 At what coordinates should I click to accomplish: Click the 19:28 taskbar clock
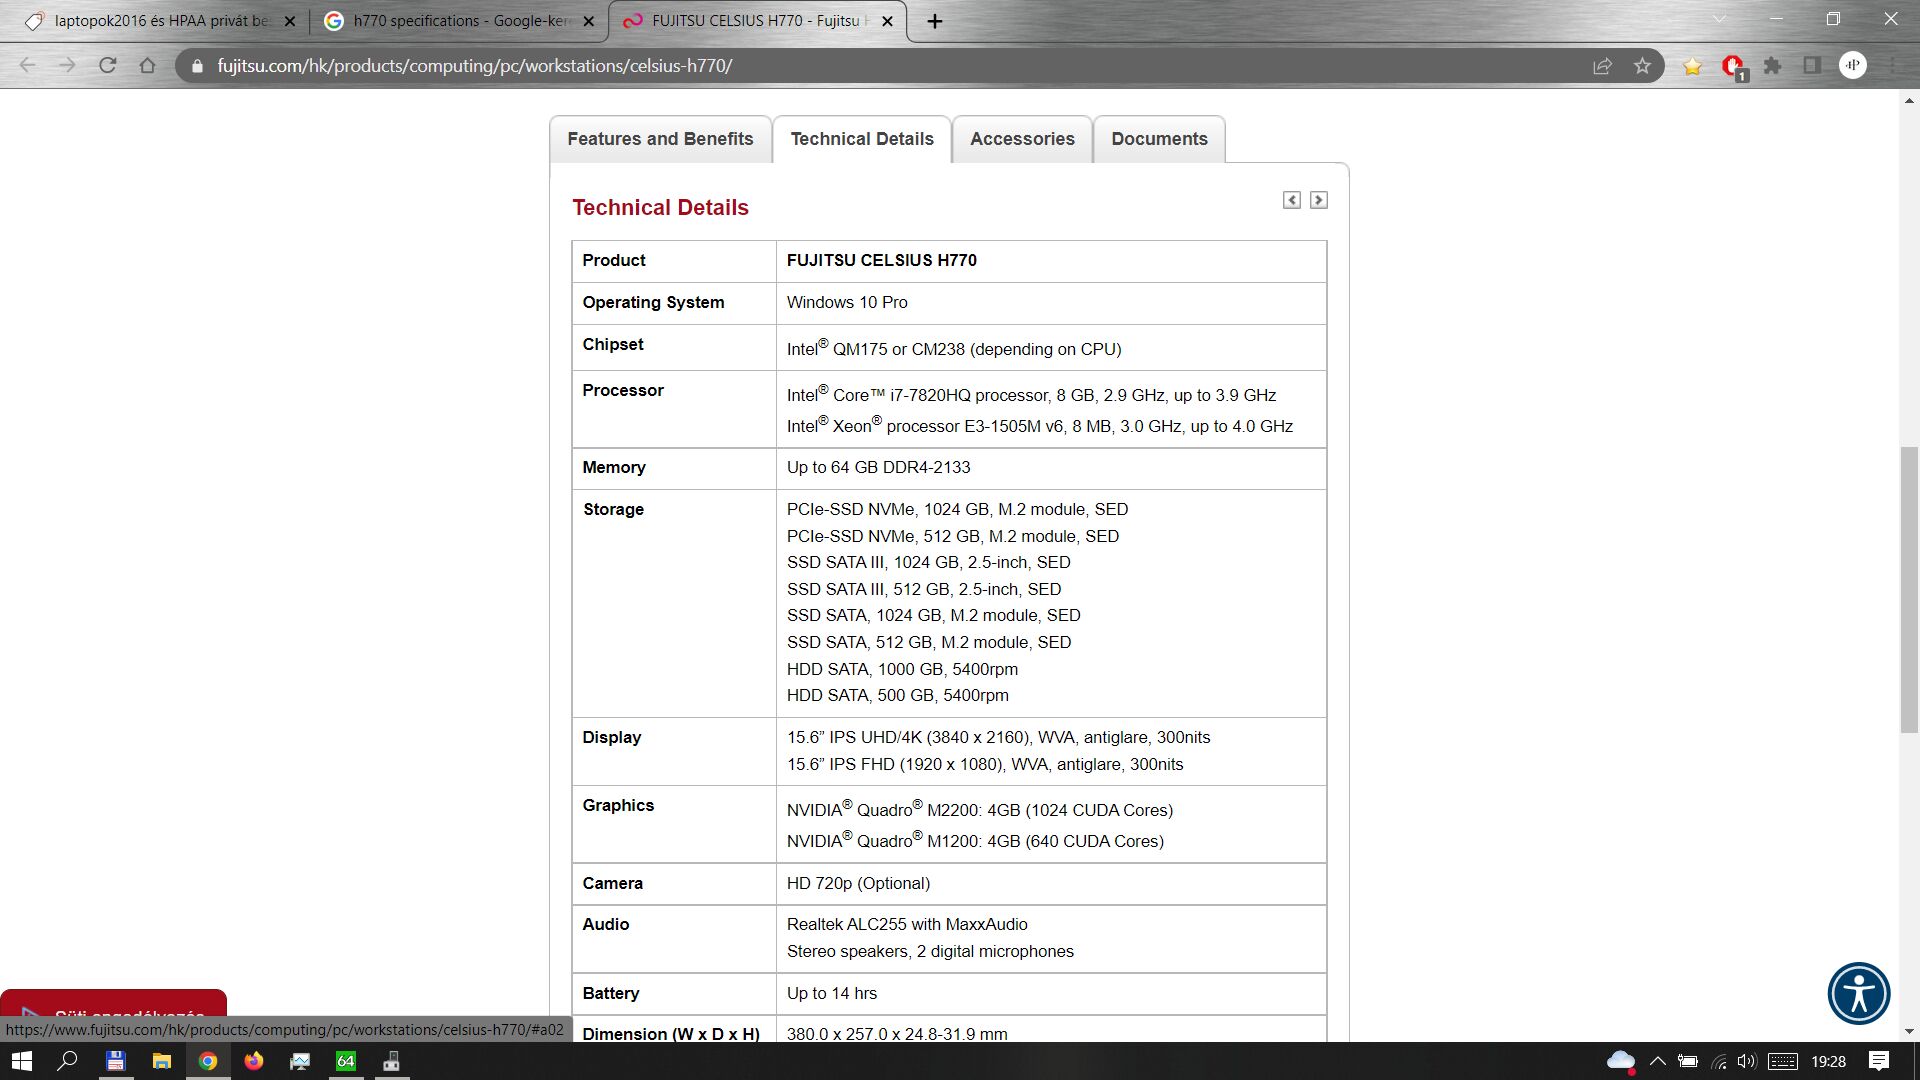pos(1828,1061)
